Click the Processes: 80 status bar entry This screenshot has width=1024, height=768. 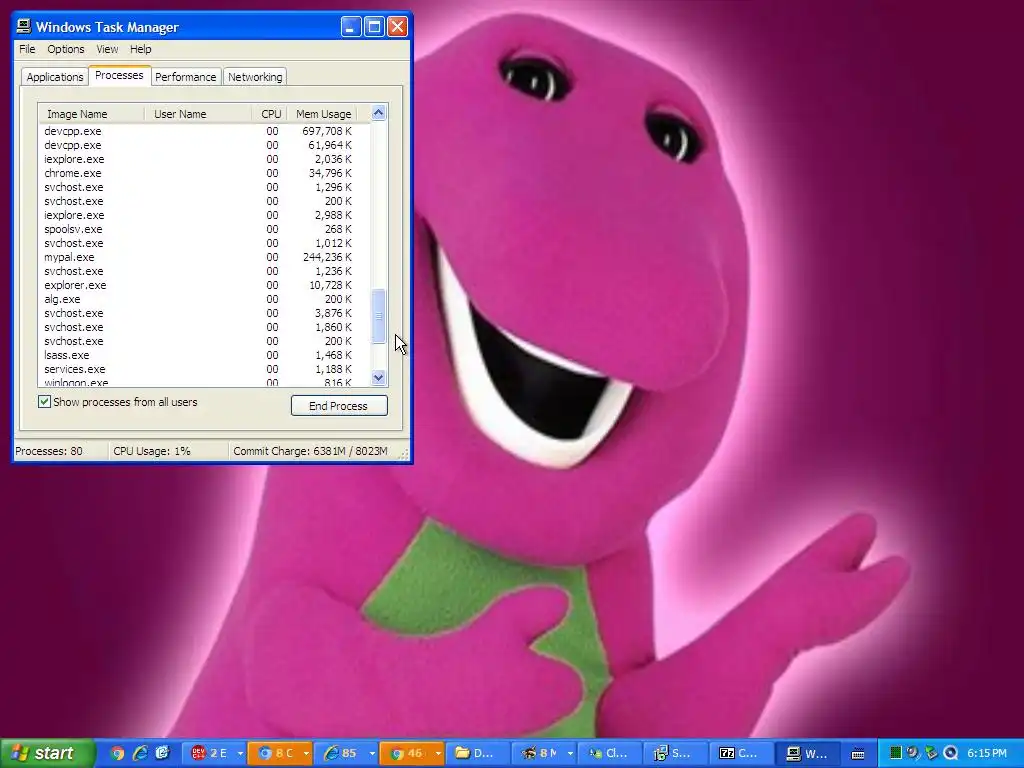coord(61,451)
